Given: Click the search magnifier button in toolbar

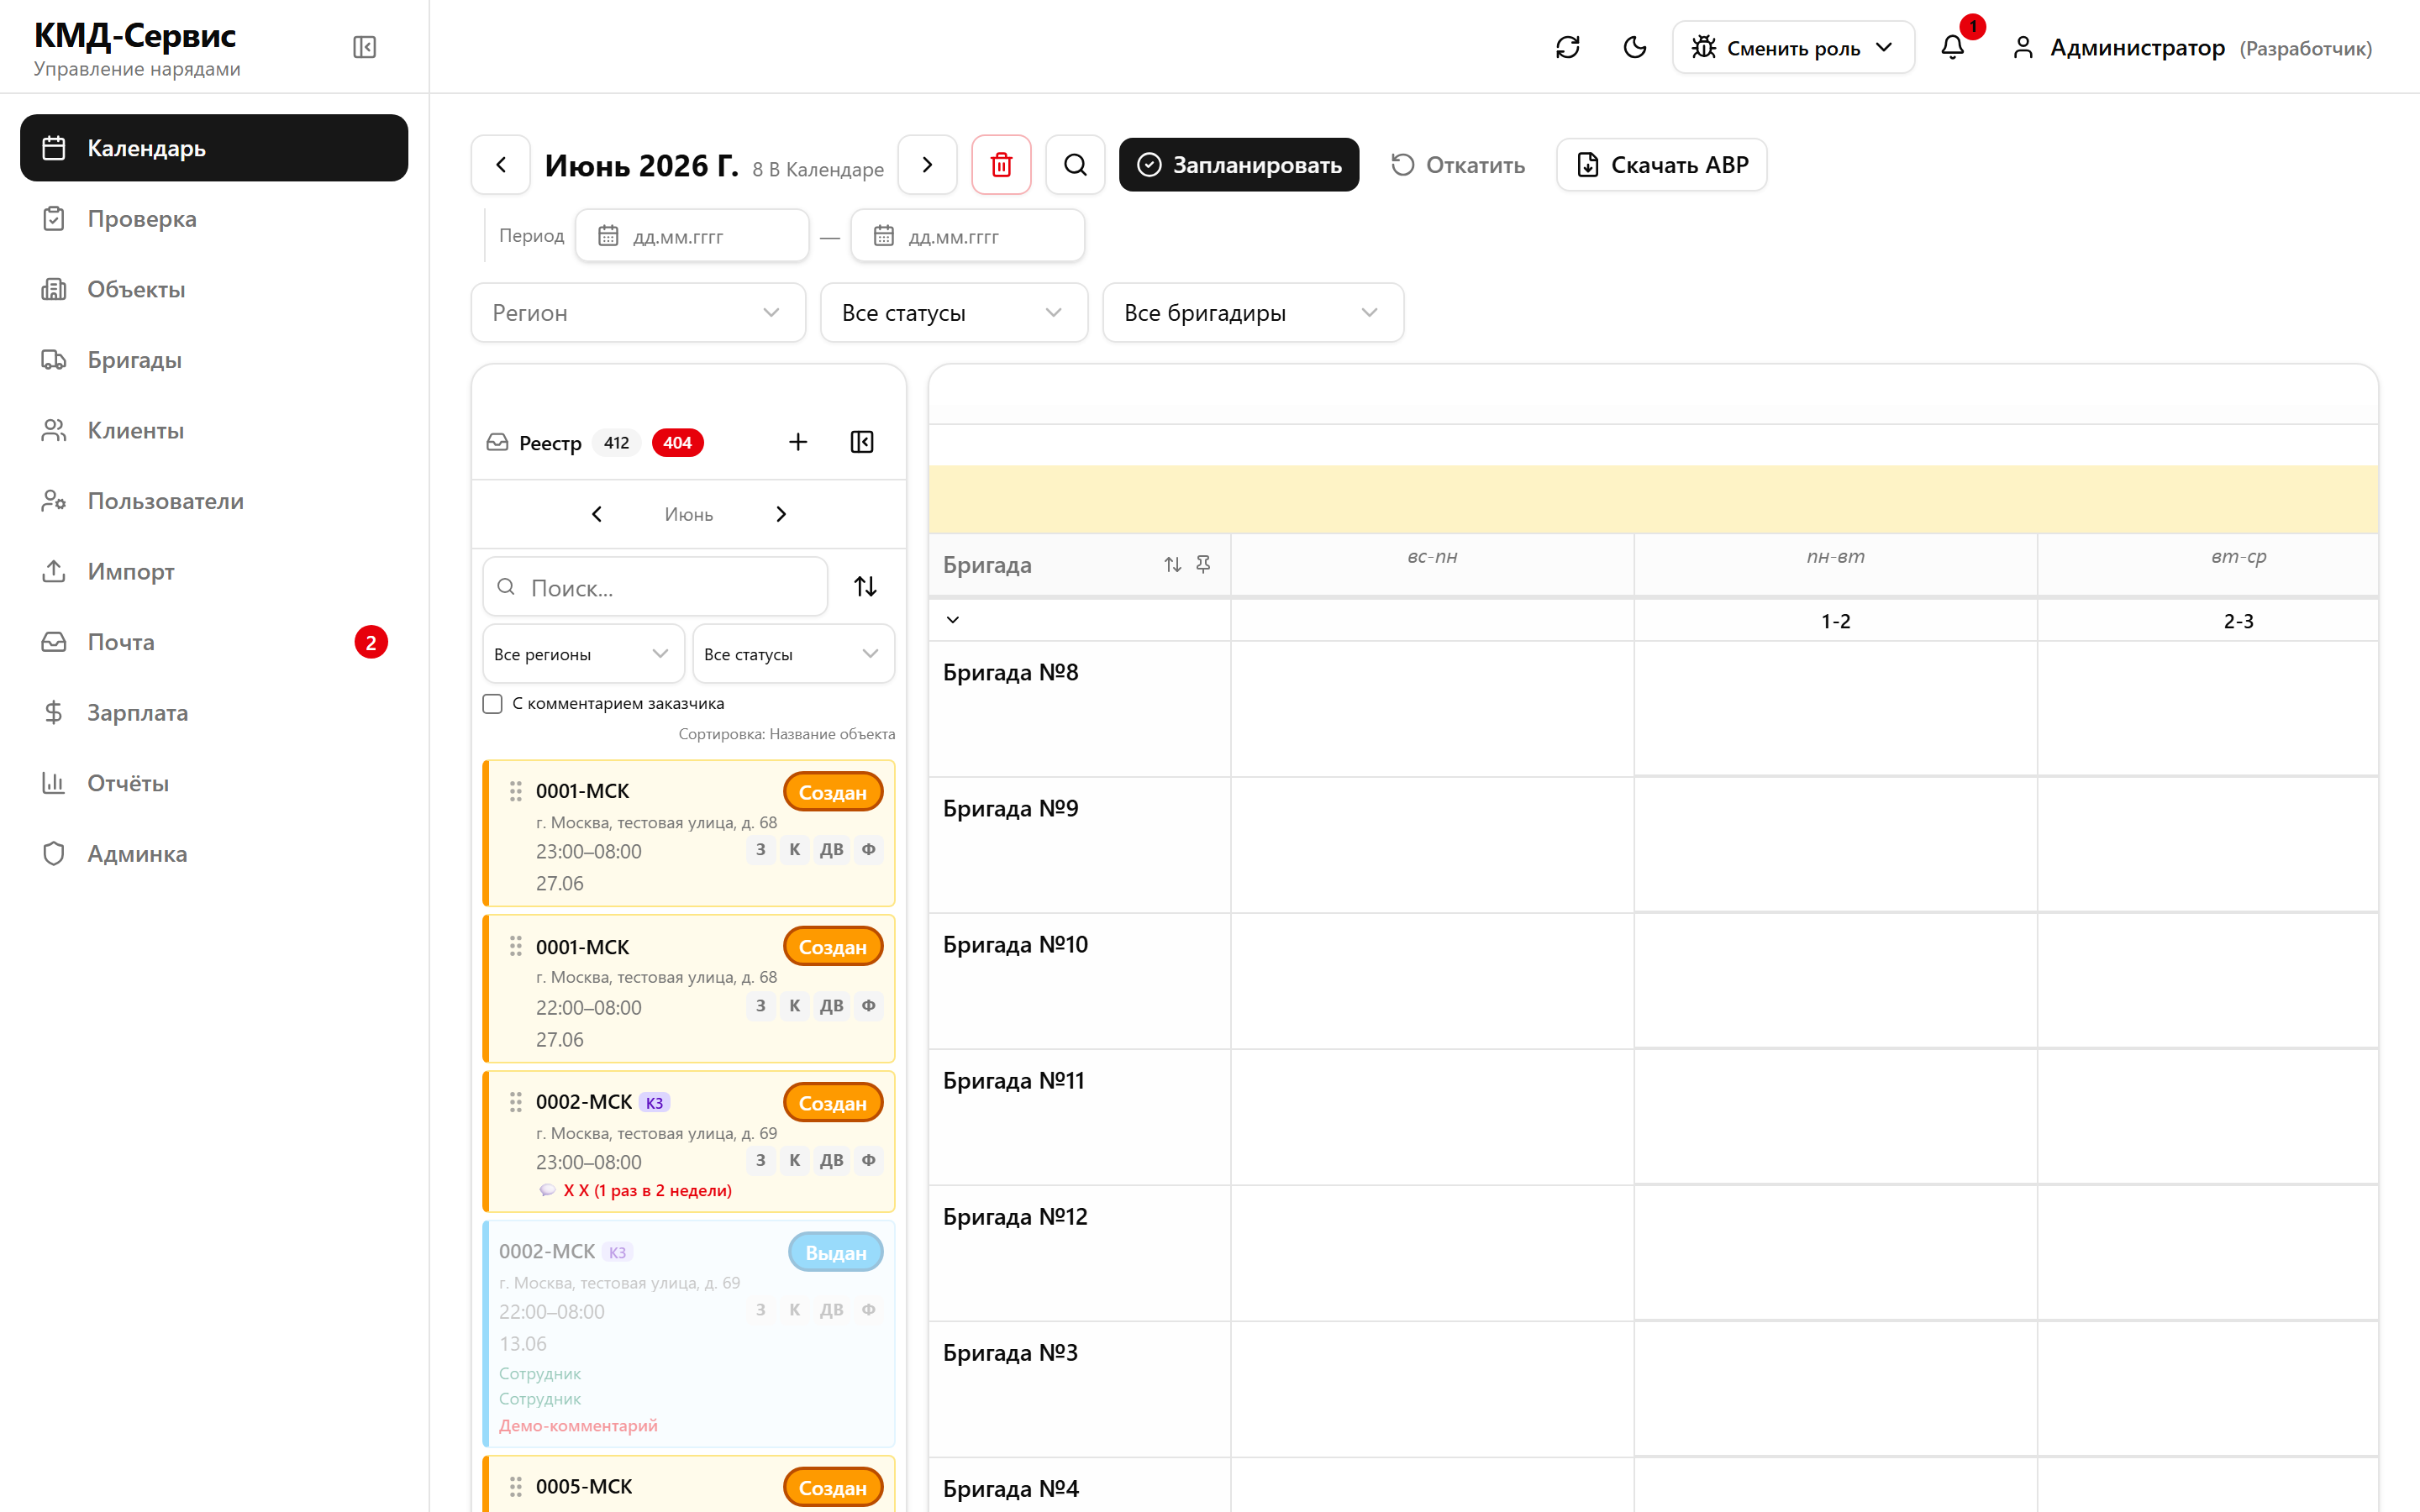Looking at the screenshot, I should coord(1075,164).
